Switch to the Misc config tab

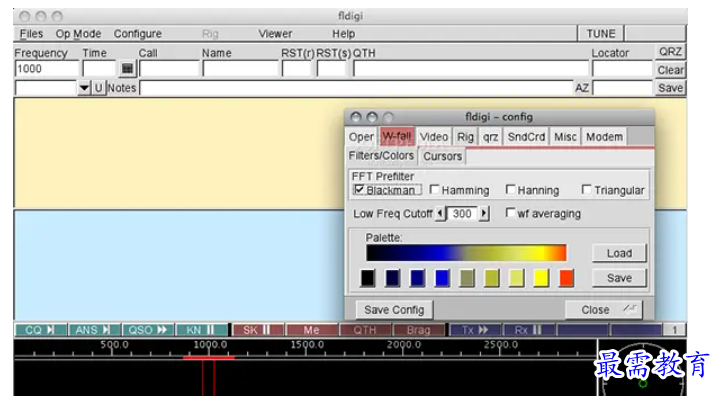566,137
